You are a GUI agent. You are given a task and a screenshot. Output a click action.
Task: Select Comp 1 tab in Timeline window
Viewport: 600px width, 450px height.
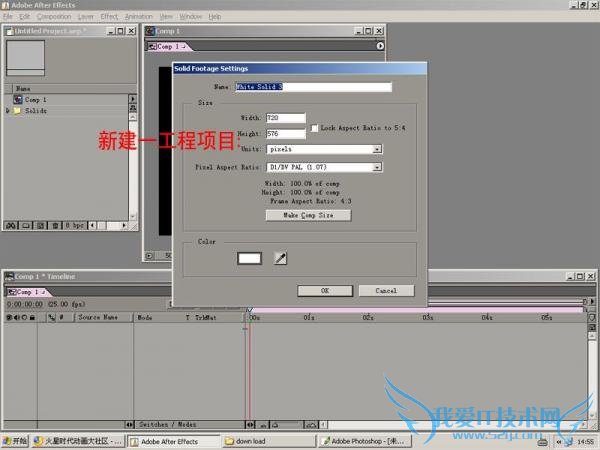click(27, 292)
